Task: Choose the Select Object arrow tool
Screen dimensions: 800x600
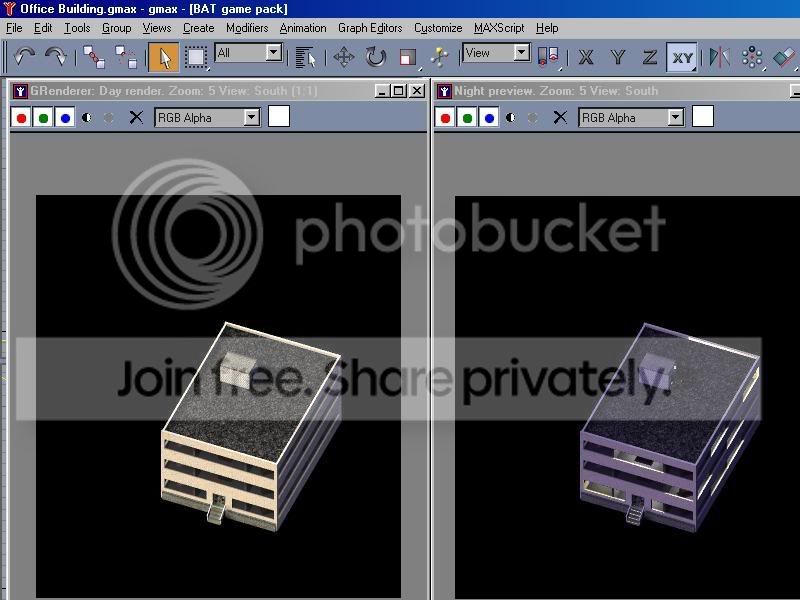Action: pyautogui.click(x=163, y=57)
